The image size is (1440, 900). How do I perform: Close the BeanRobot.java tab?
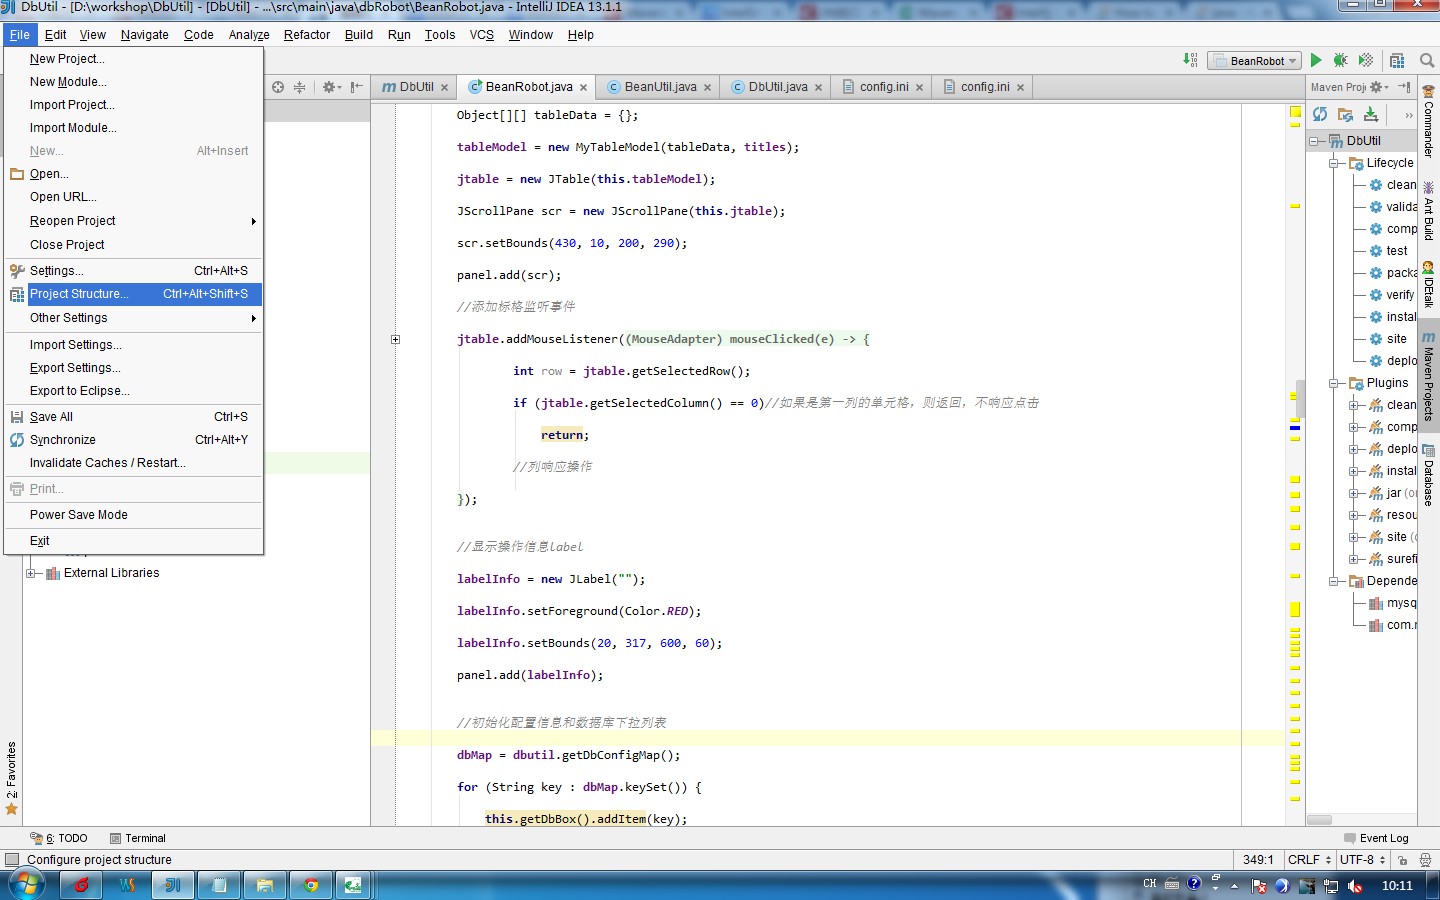tap(584, 88)
